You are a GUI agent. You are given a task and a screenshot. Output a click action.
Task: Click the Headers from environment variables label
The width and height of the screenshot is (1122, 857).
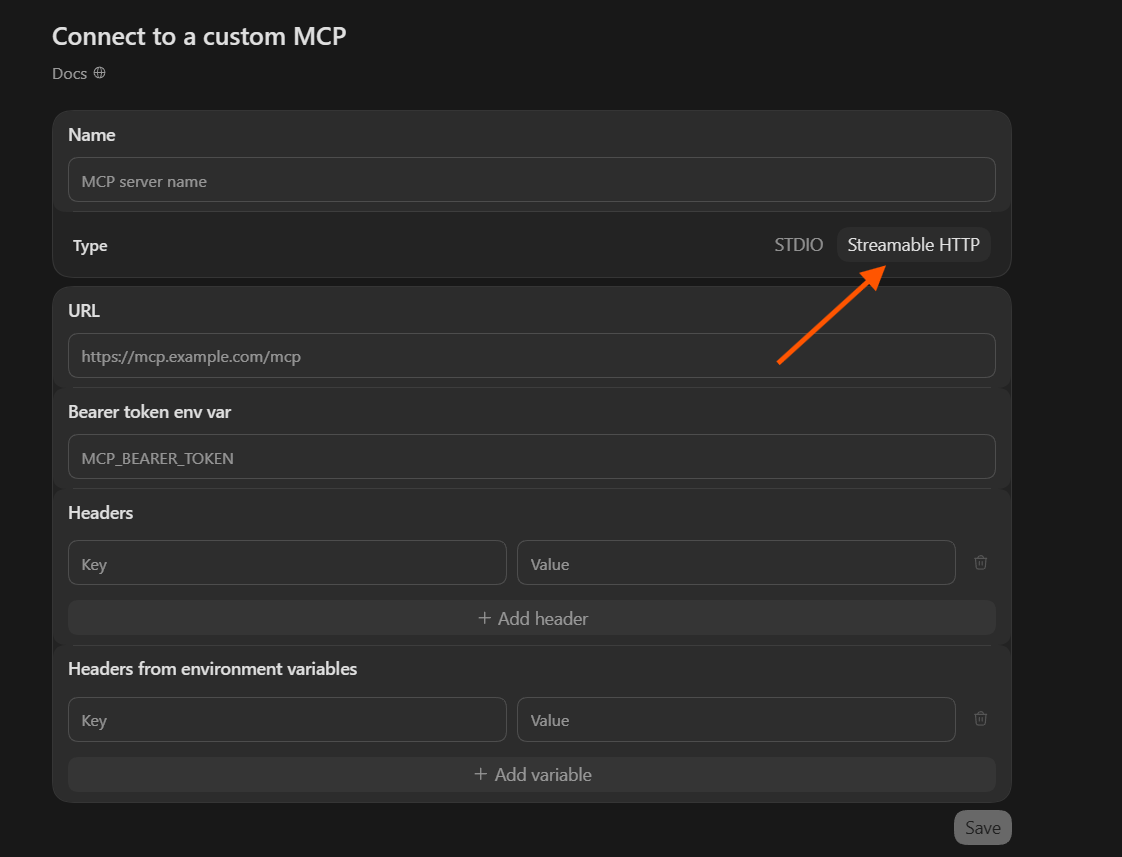pos(213,669)
